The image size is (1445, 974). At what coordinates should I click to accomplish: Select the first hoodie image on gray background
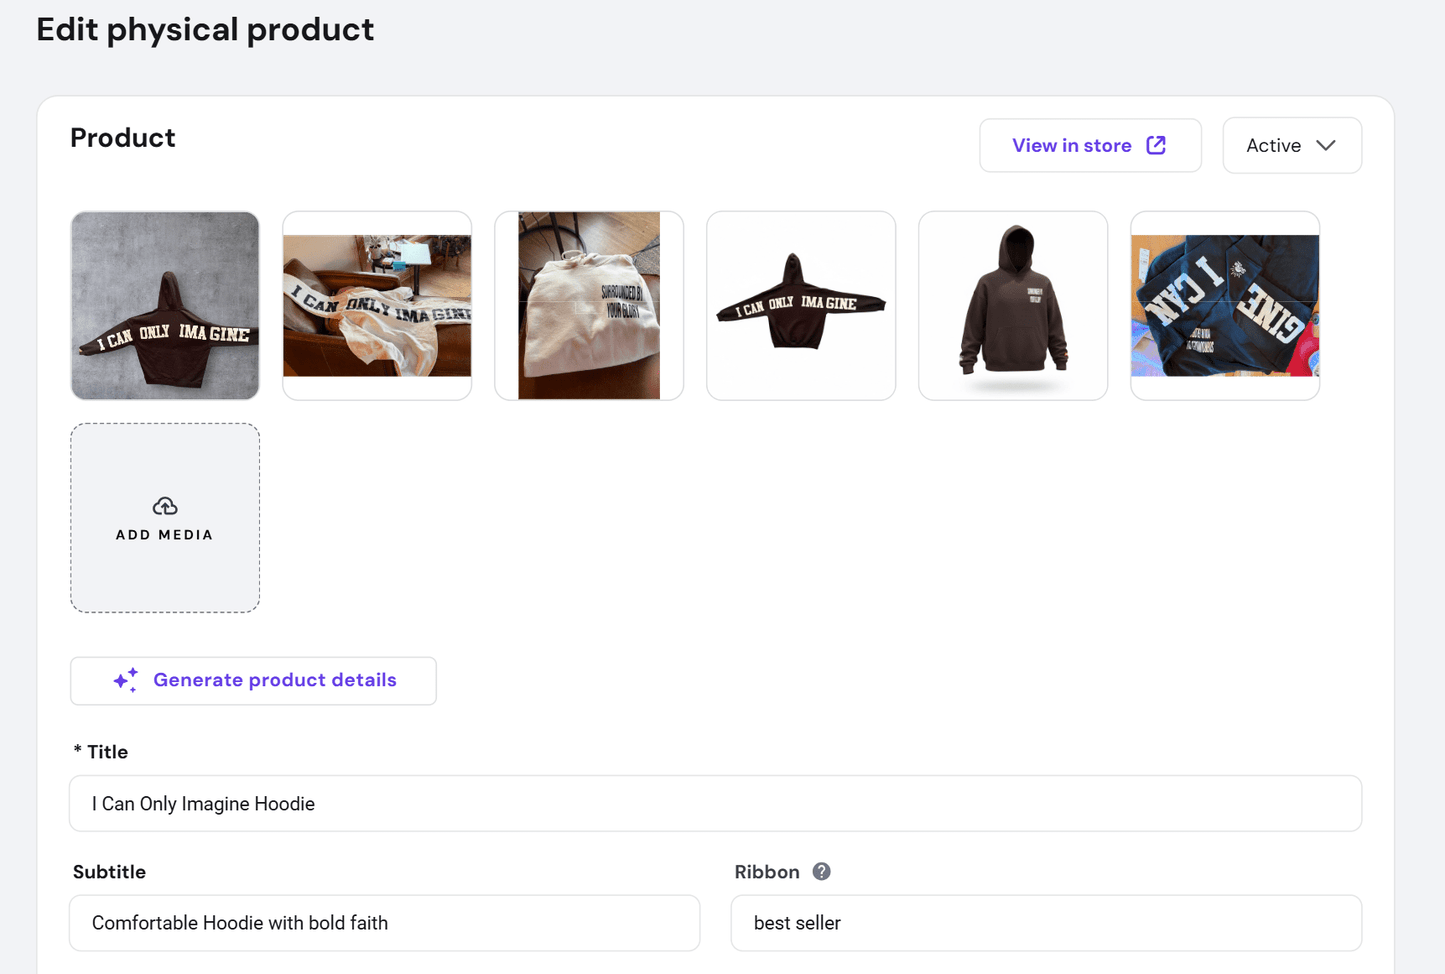[x=165, y=305]
